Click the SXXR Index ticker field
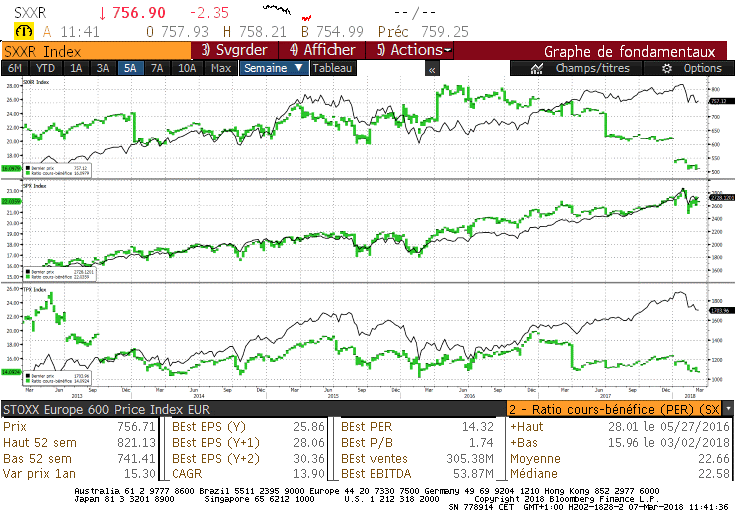Viewport: 736px width, 530px height. [x=96, y=51]
